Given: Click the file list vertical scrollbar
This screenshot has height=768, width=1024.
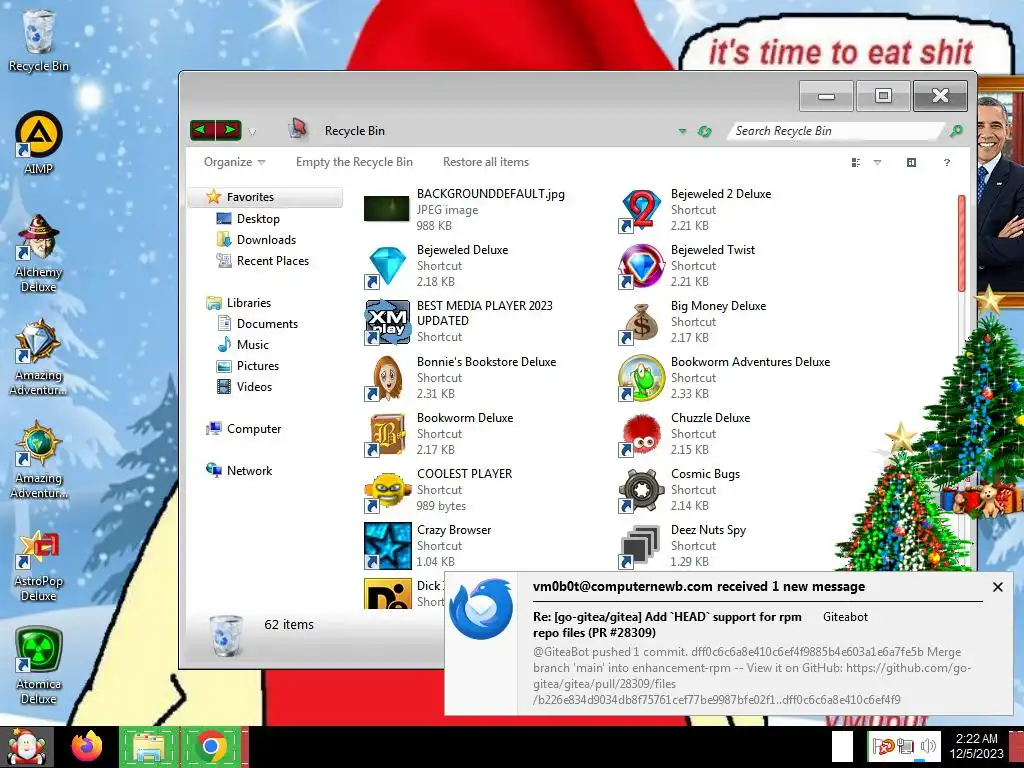Looking at the screenshot, I should [961, 243].
